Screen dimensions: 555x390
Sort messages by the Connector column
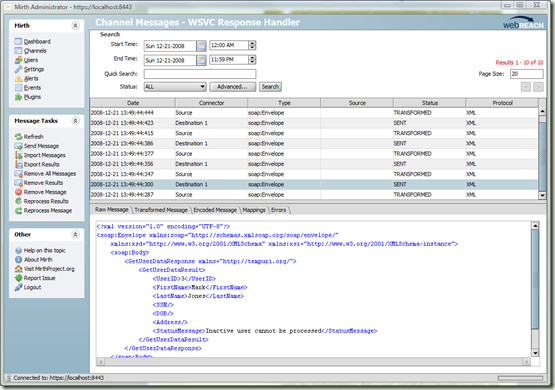211,103
